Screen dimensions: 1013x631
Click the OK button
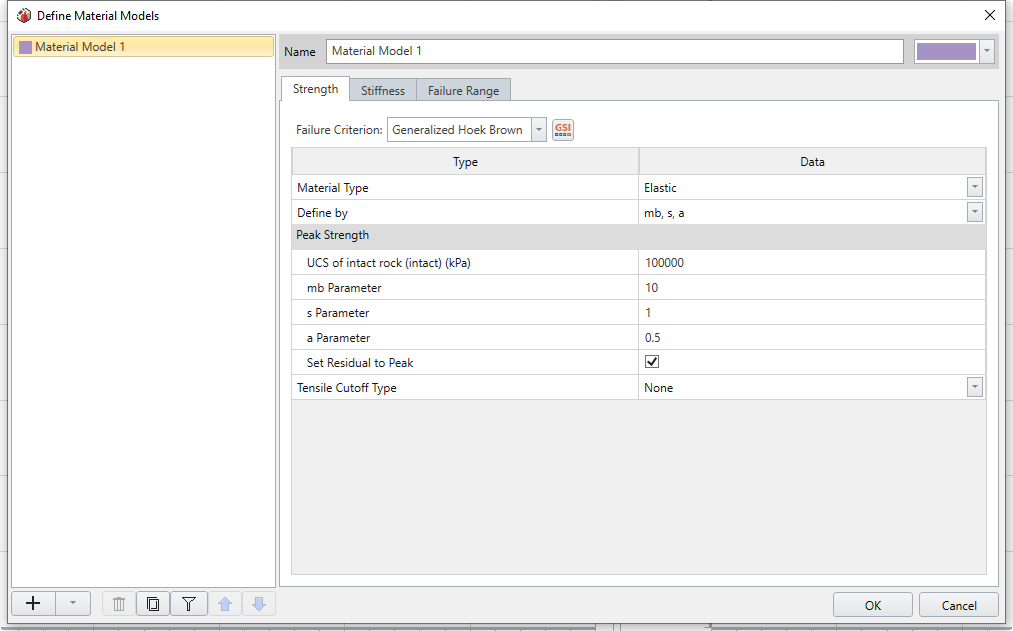872,605
